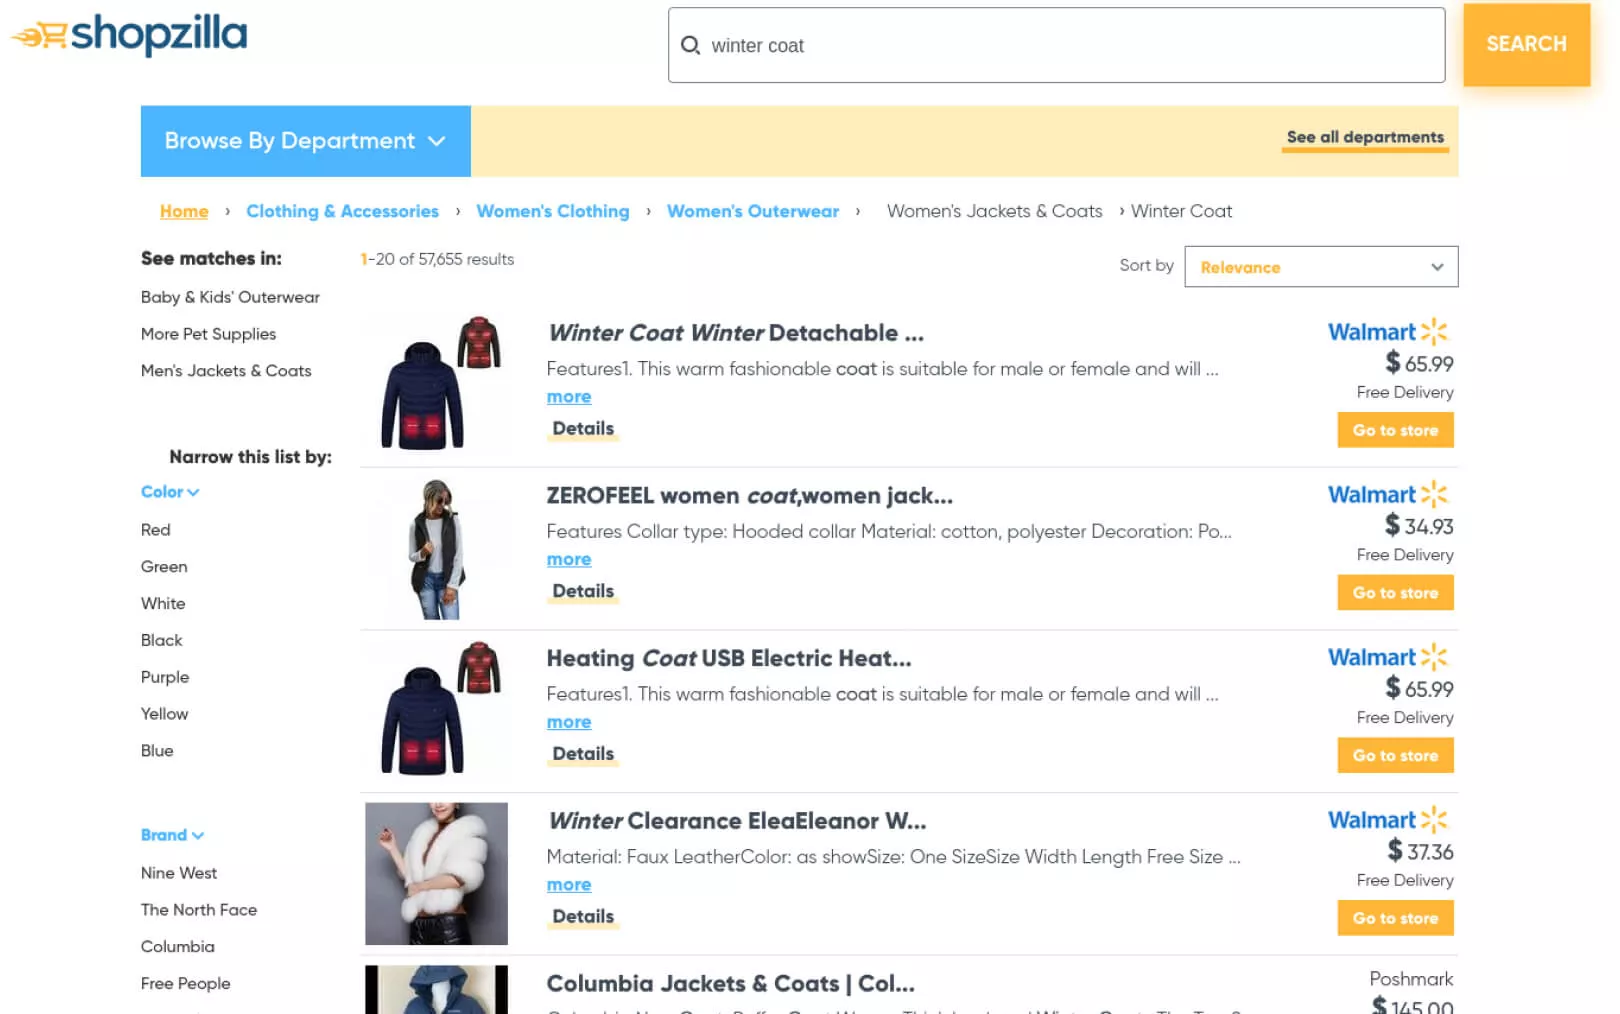Image resolution: width=1620 pixels, height=1014 pixels.
Task: View Details for Winter Clearance EleaEleanor
Action: point(583,917)
